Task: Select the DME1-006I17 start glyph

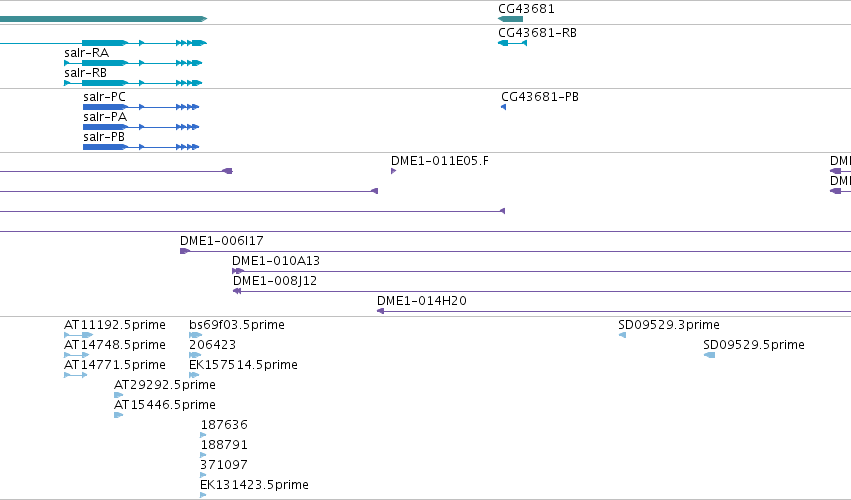Action: [x=185, y=251]
